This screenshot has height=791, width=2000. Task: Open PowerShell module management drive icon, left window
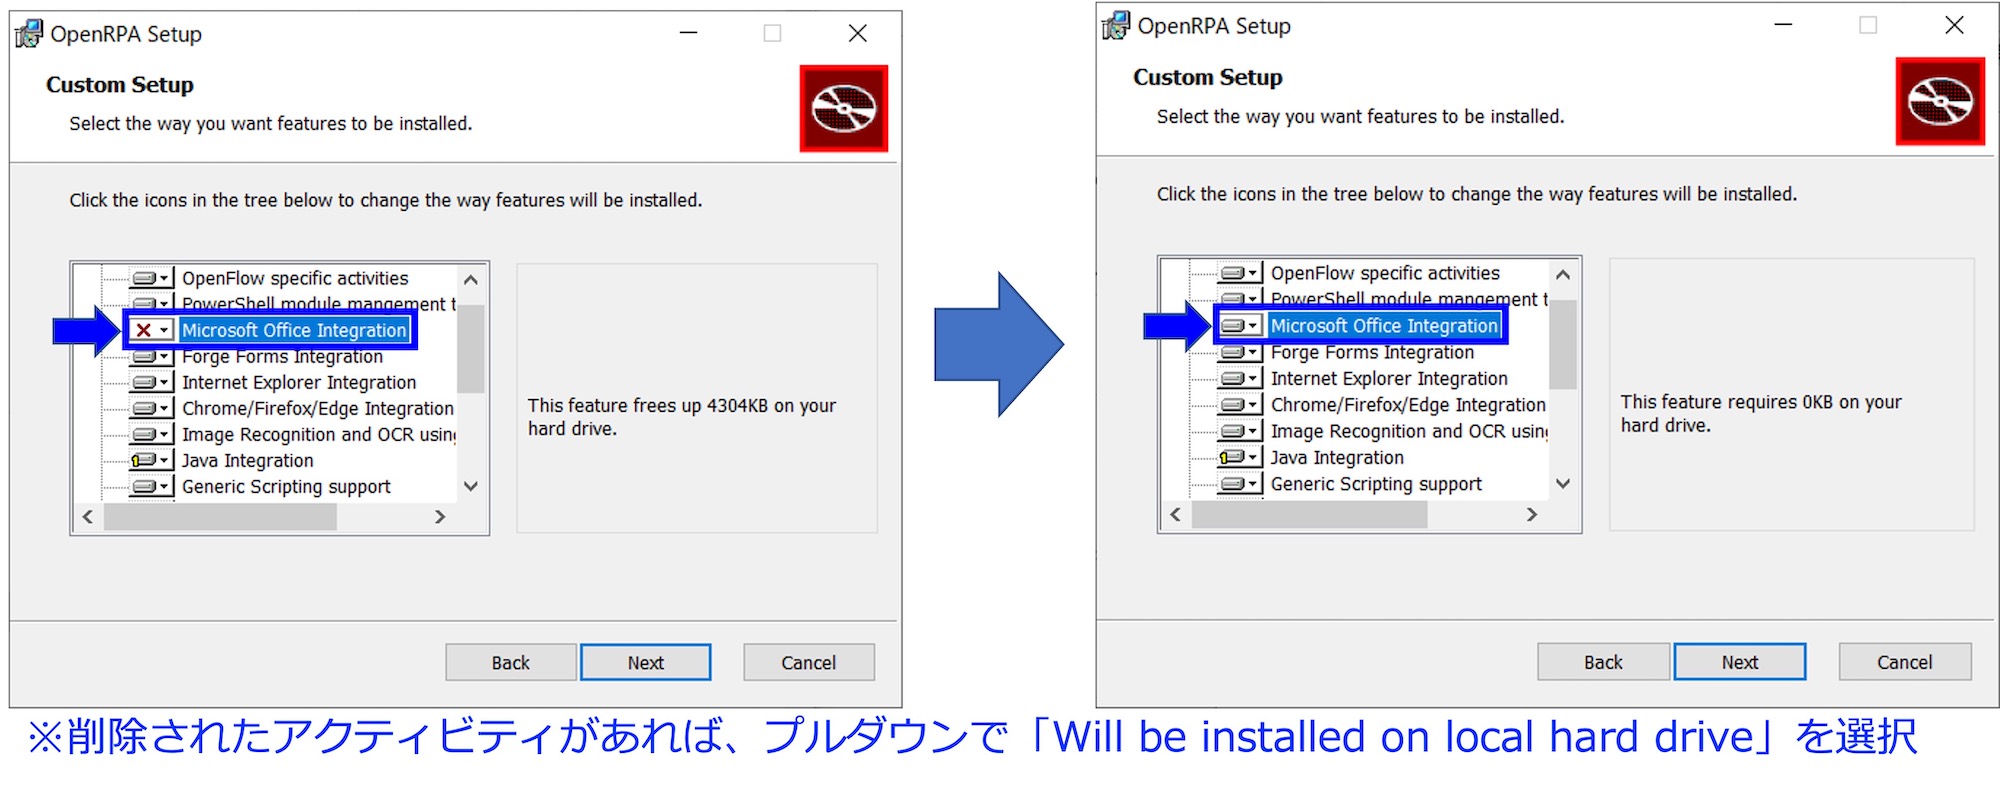pos(152,302)
